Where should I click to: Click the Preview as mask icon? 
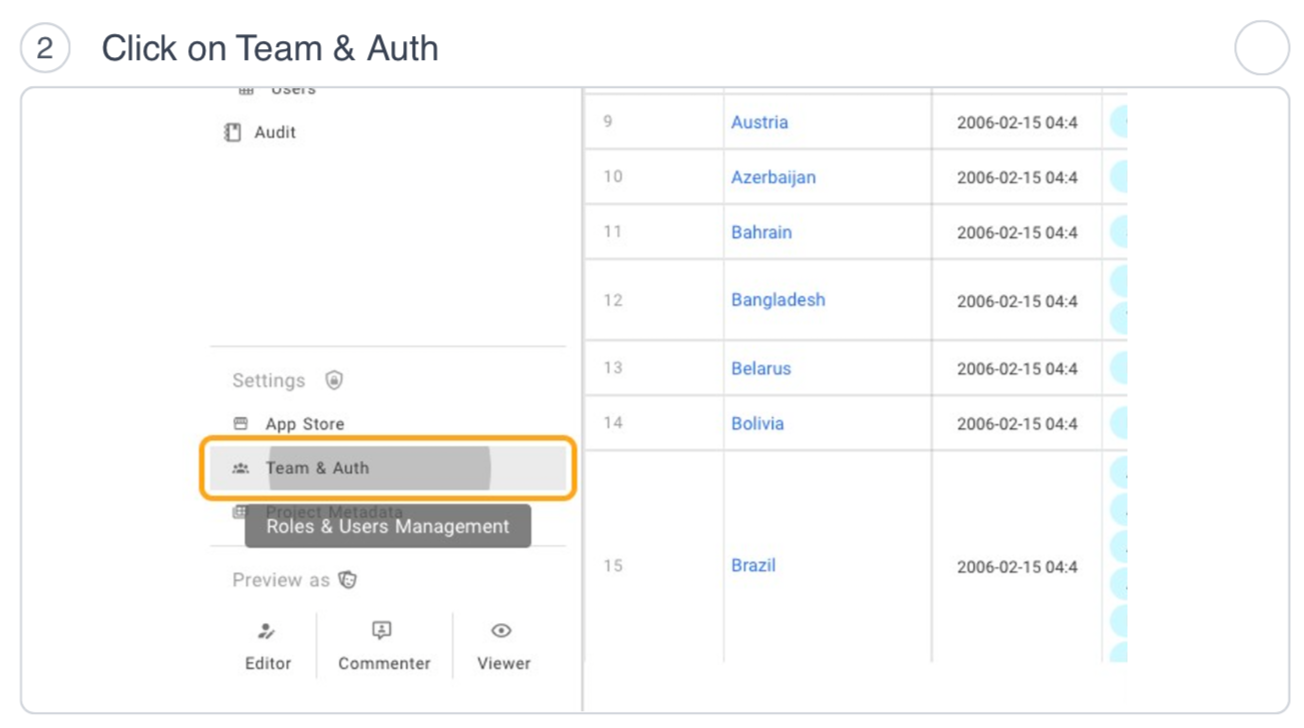pyautogui.click(x=347, y=580)
